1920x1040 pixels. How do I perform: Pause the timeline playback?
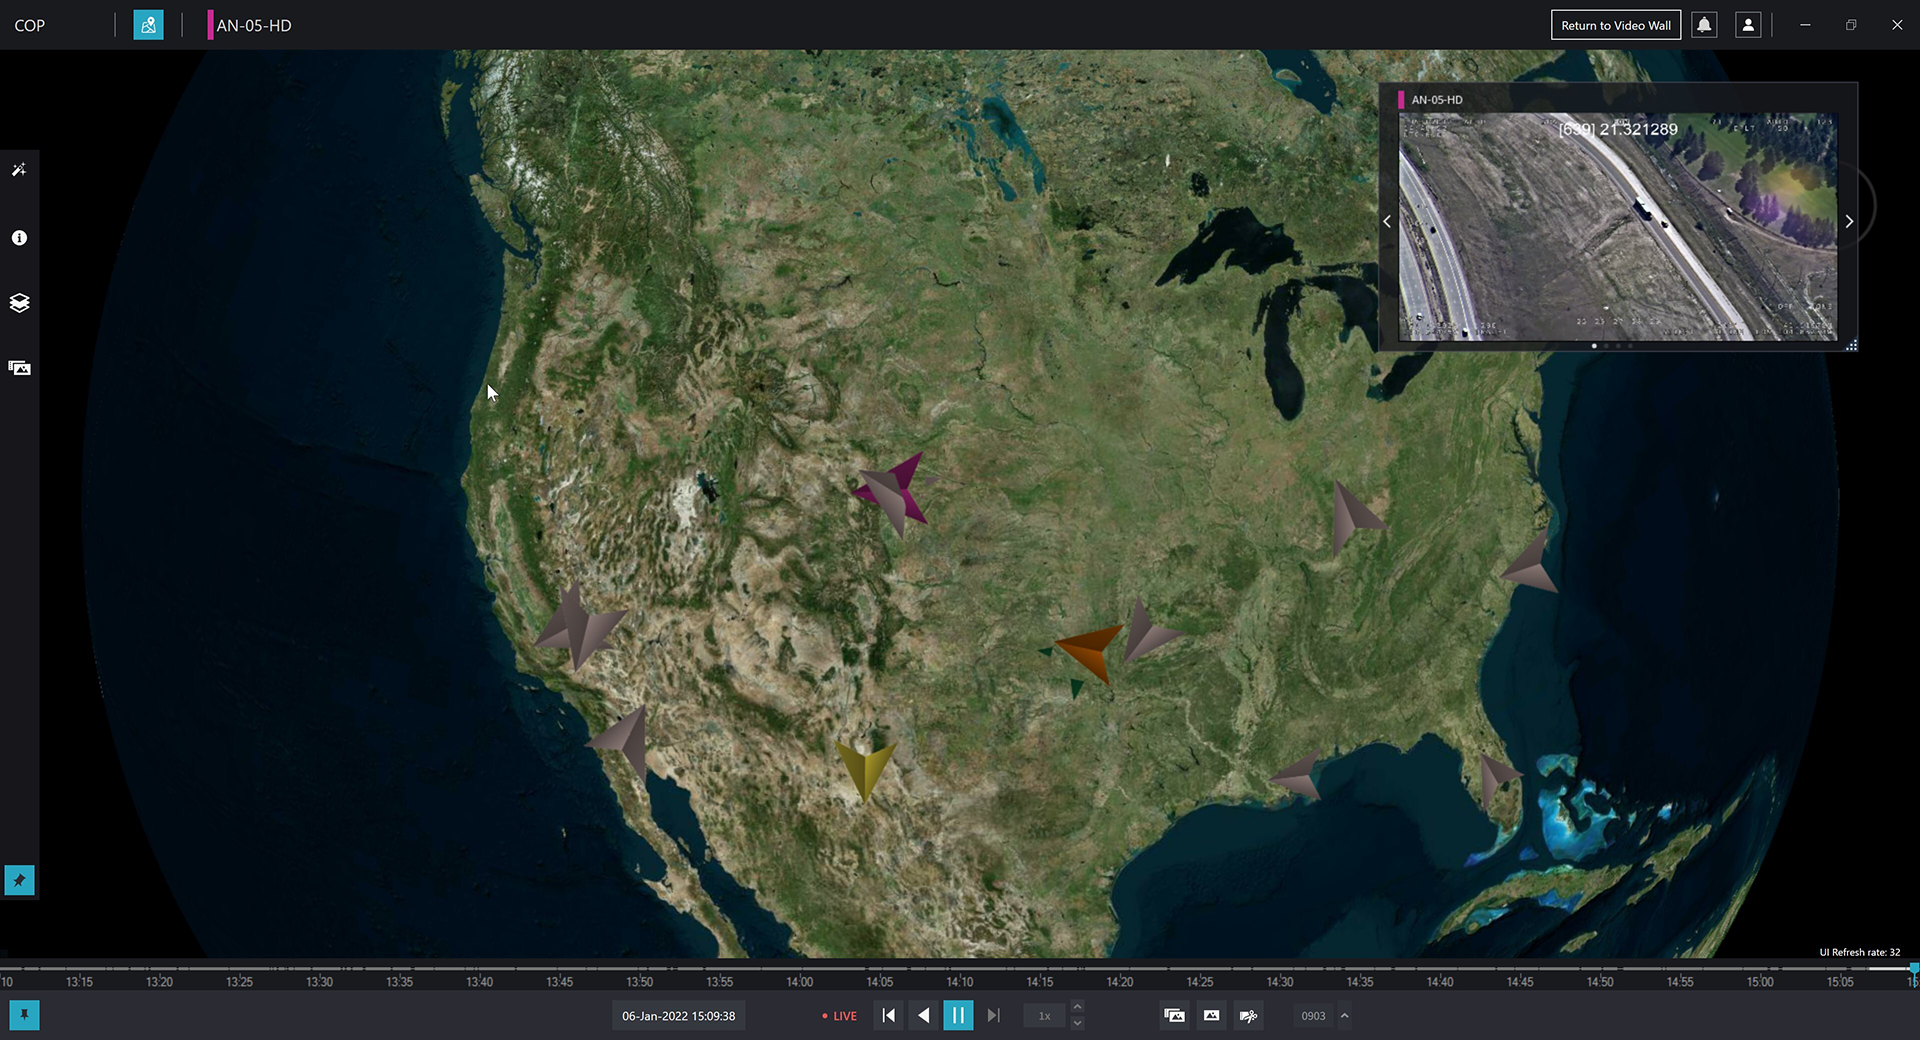pos(958,1015)
